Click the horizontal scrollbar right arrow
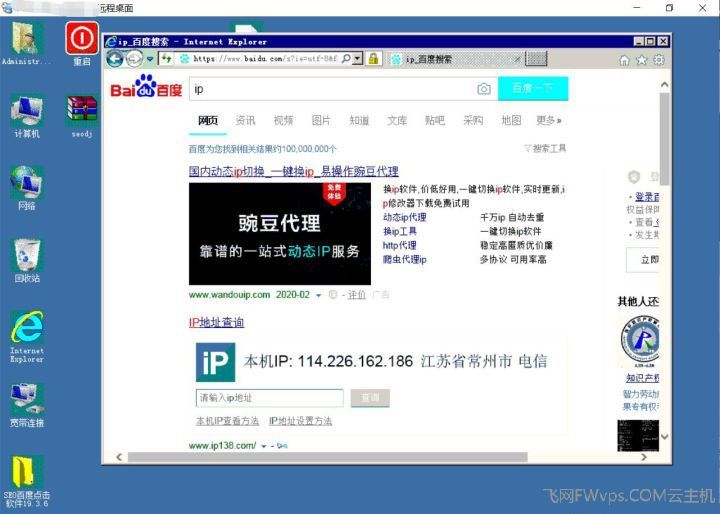720x514 pixels. click(x=644, y=457)
